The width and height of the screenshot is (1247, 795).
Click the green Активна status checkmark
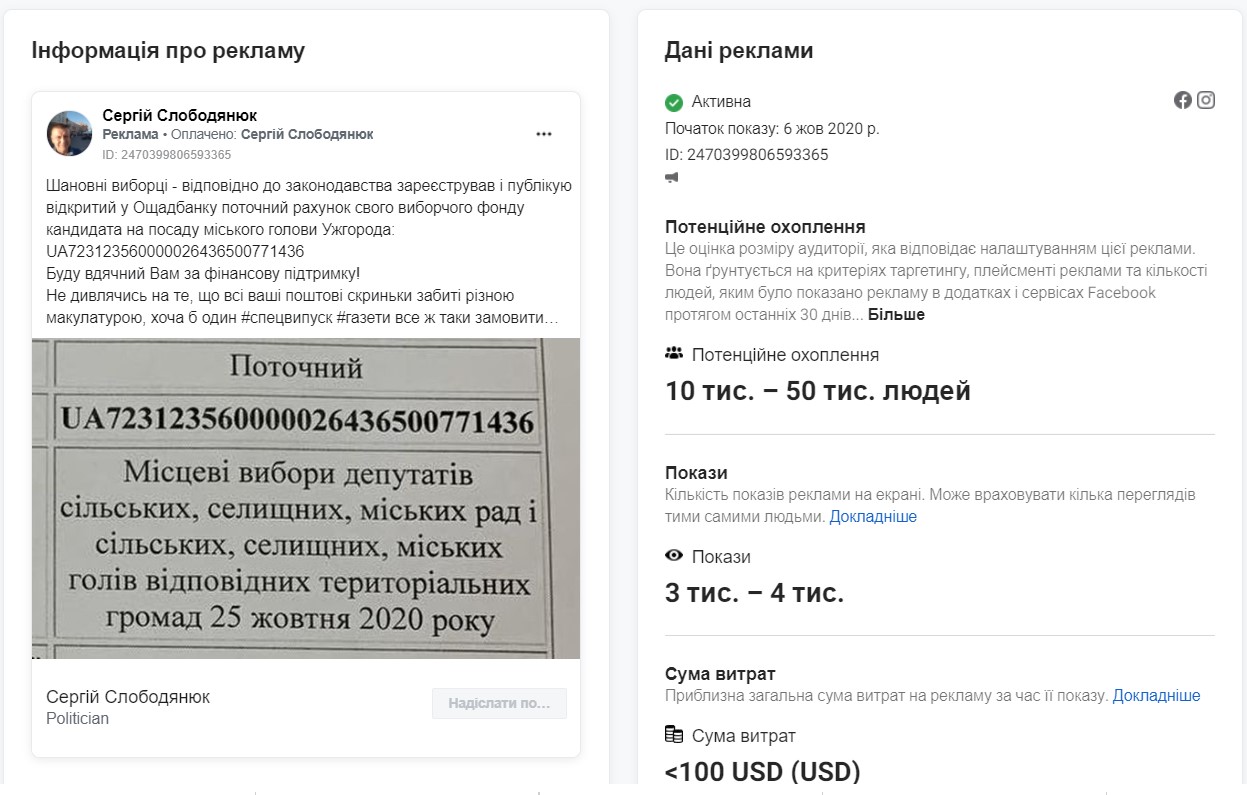674,102
